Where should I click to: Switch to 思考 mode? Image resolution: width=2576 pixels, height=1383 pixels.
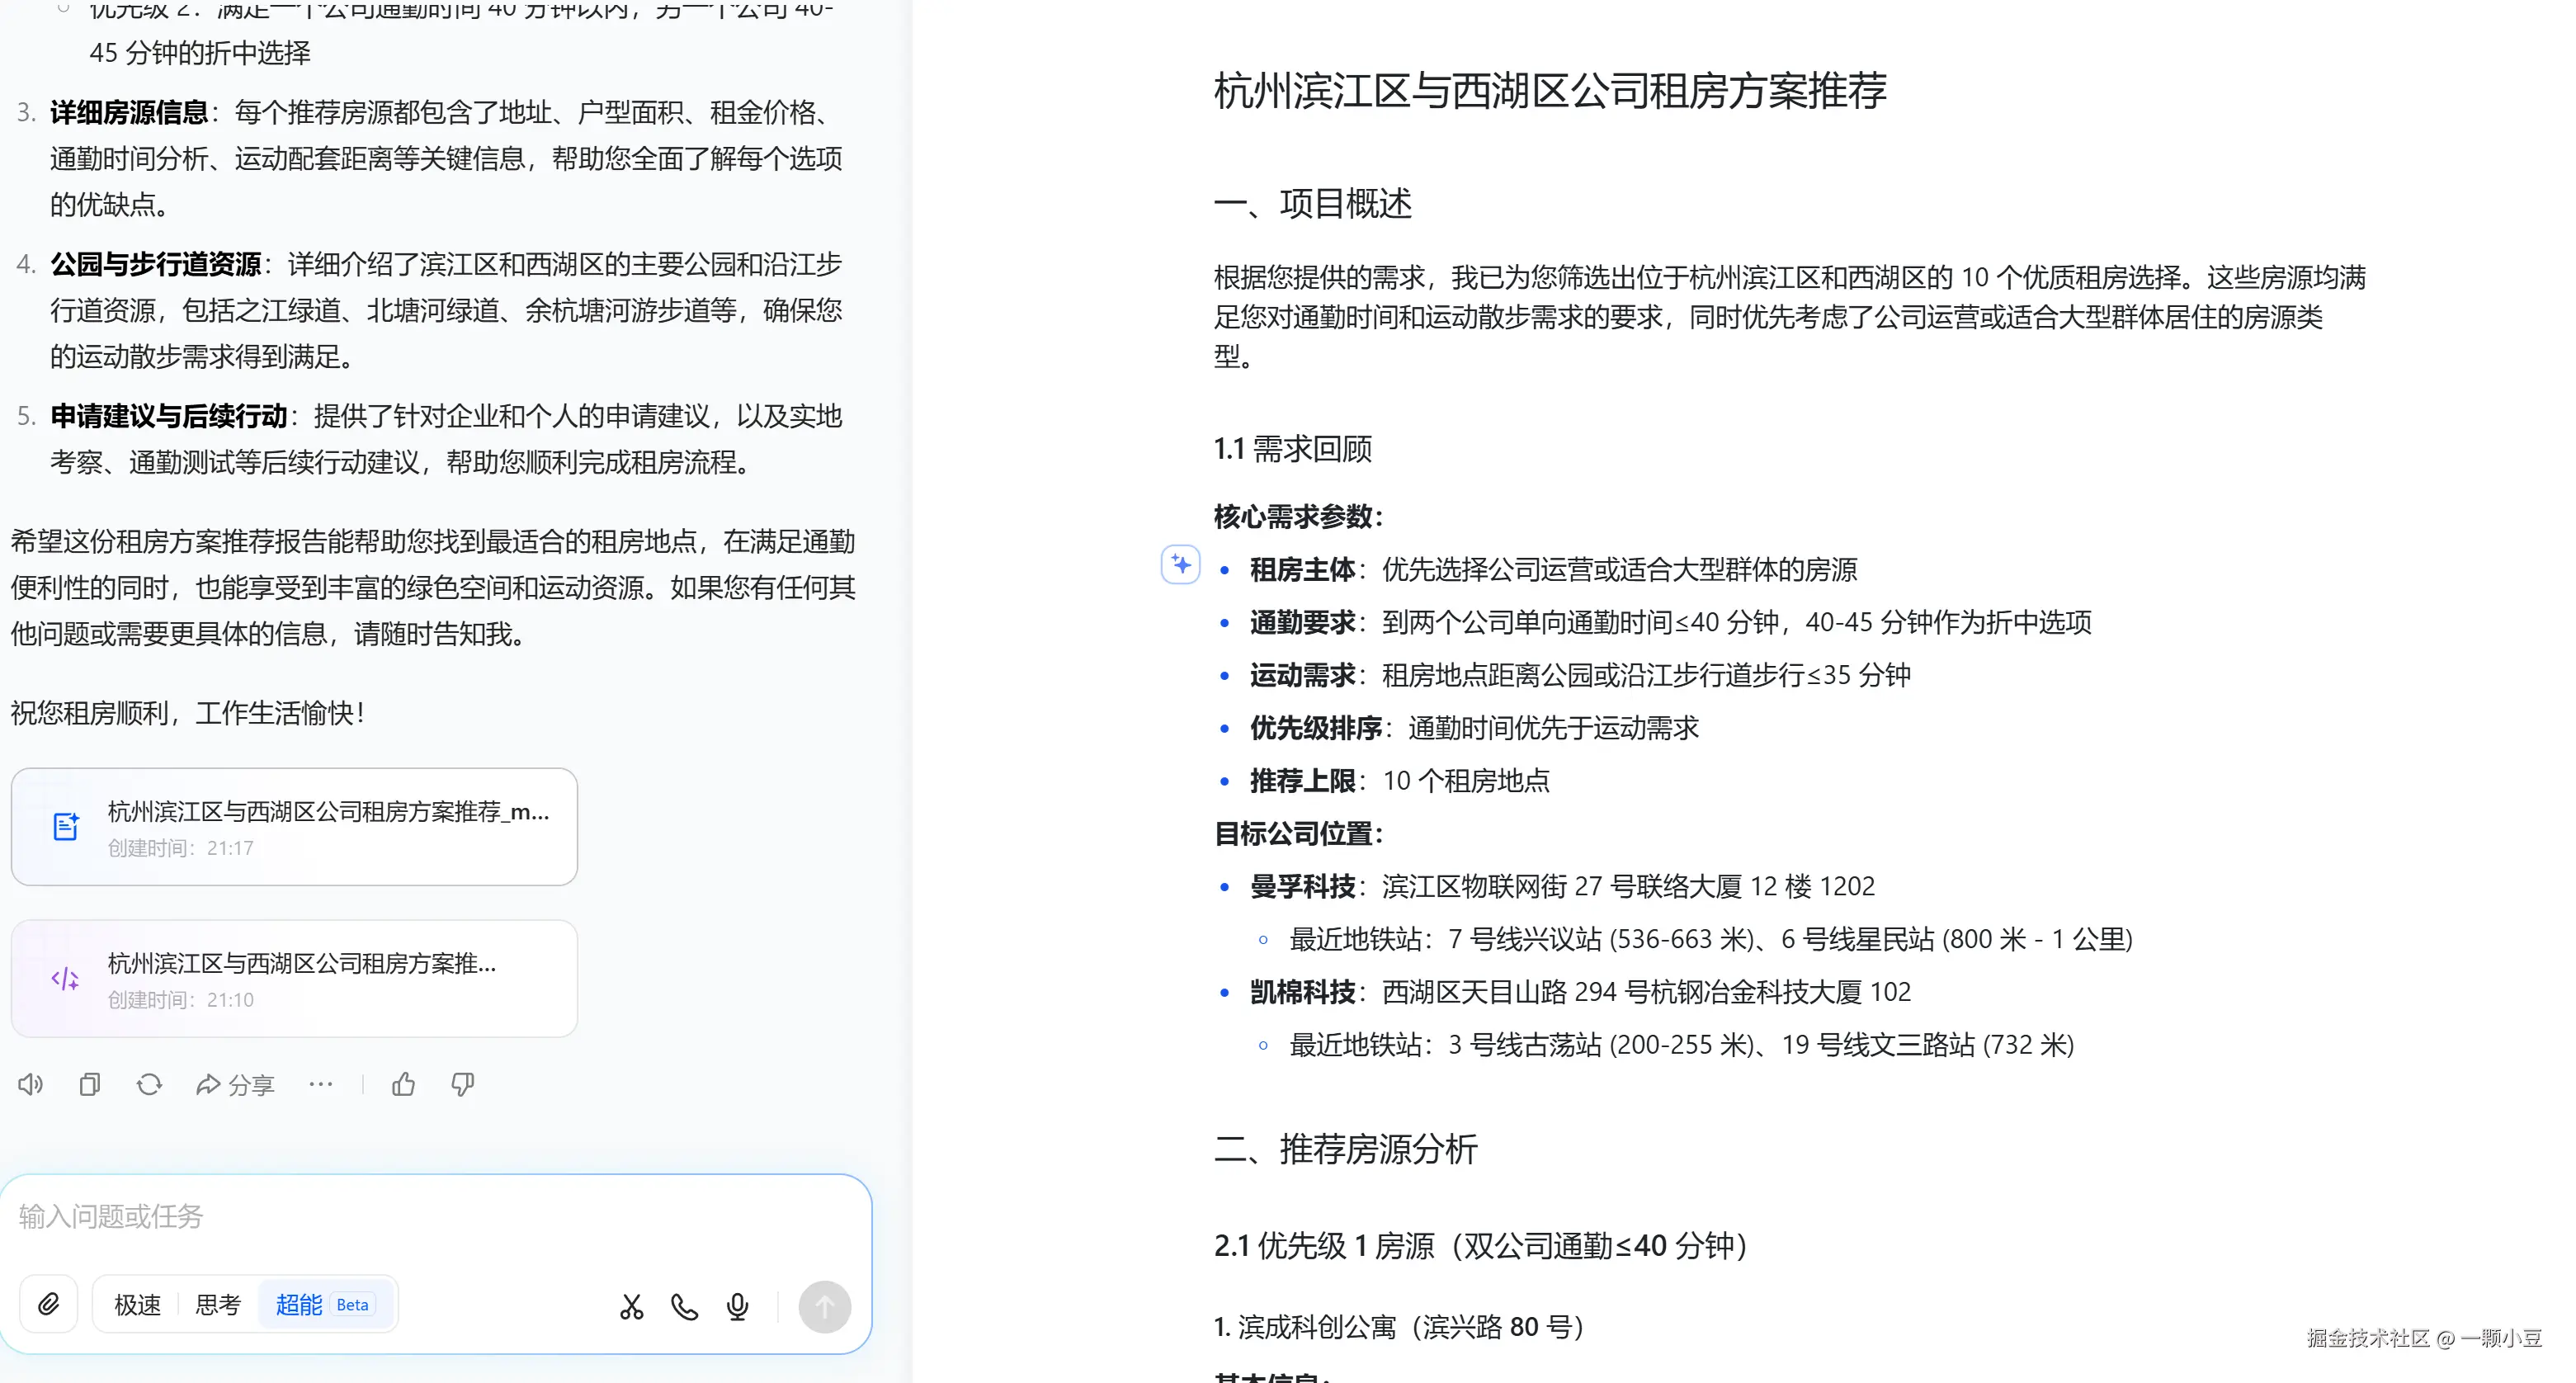coord(218,1304)
